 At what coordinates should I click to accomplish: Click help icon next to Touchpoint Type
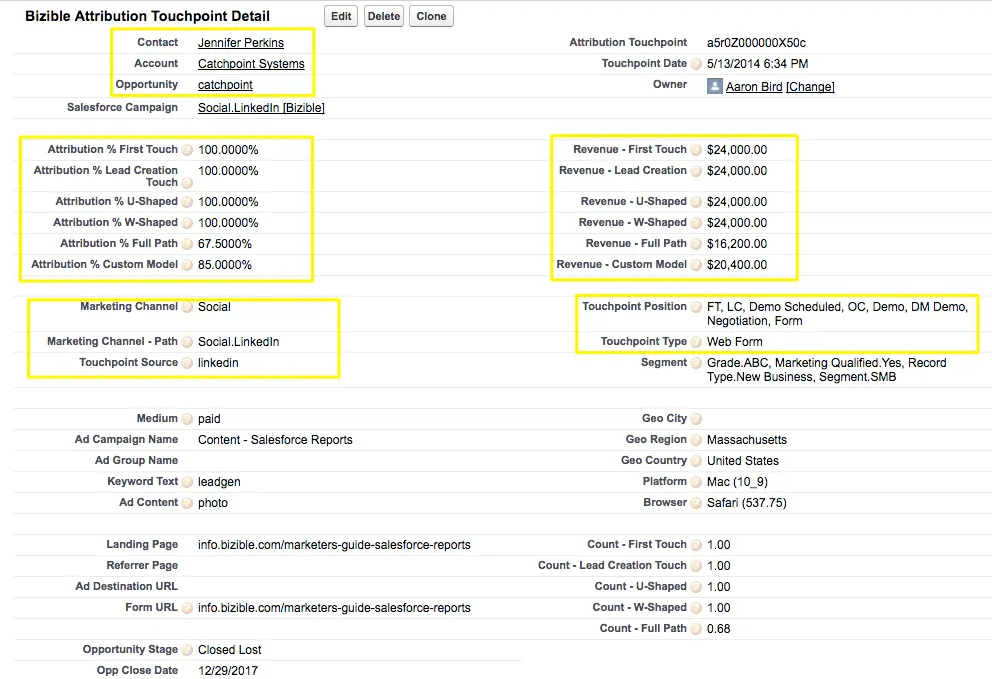click(x=696, y=342)
